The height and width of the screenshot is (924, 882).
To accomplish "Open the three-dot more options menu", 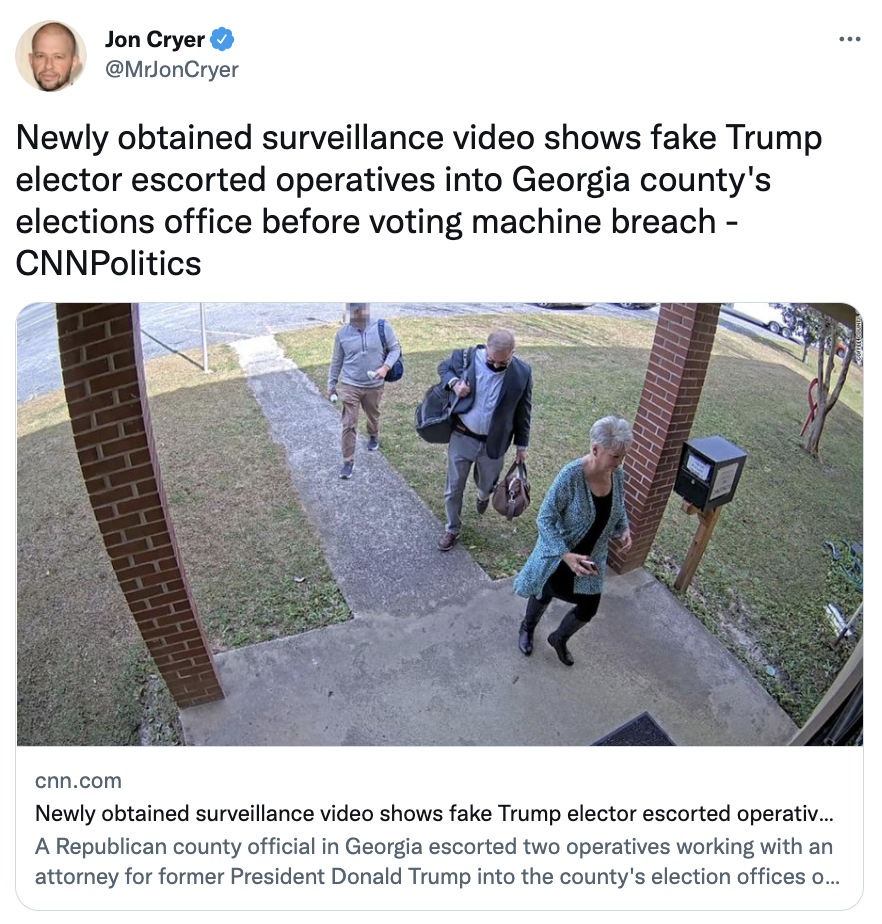I will click(849, 39).
